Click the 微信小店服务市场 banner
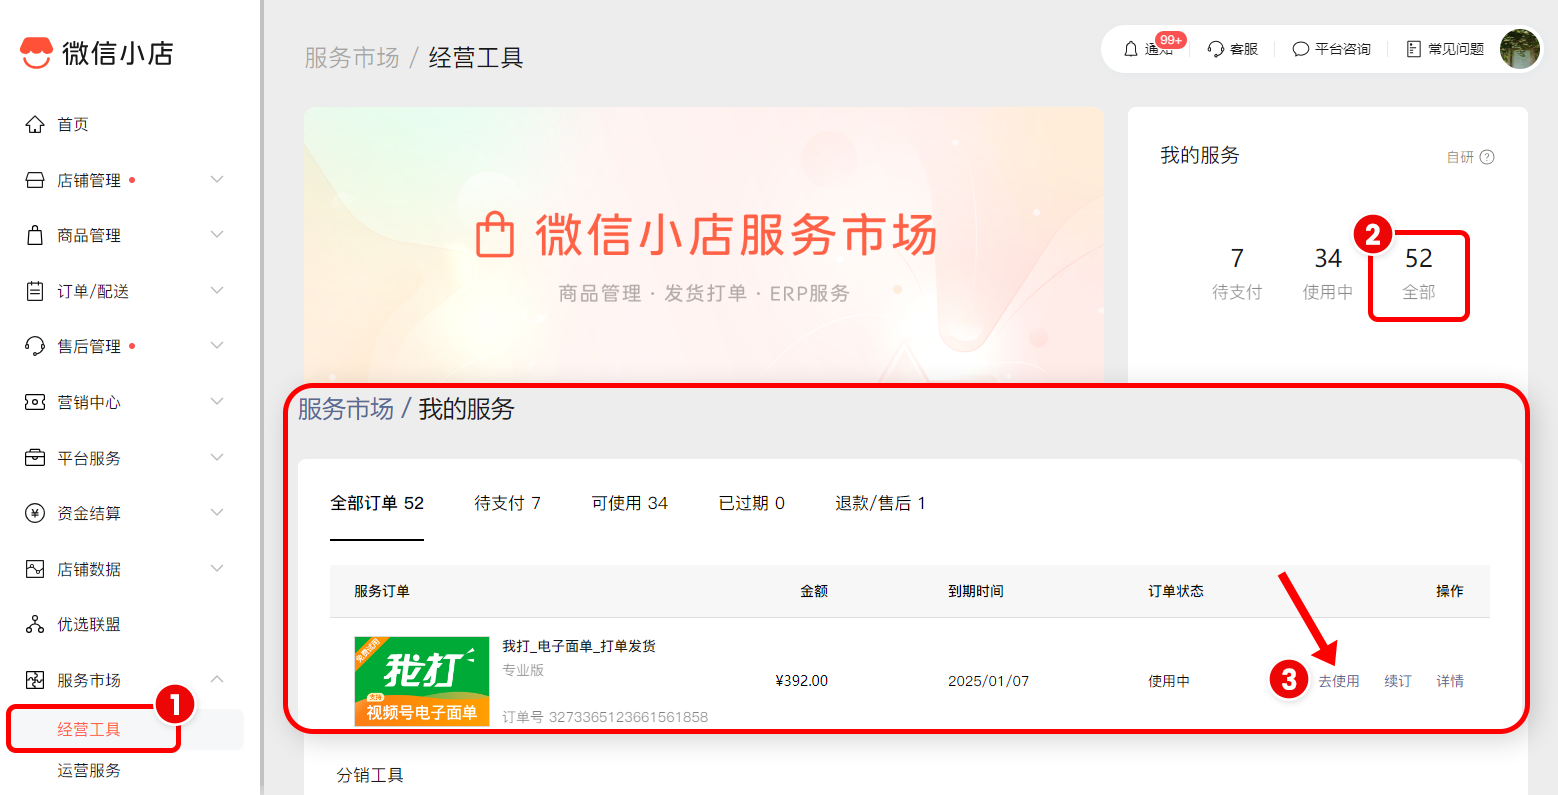Image resolution: width=1558 pixels, height=795 pixels. (704, 246)
